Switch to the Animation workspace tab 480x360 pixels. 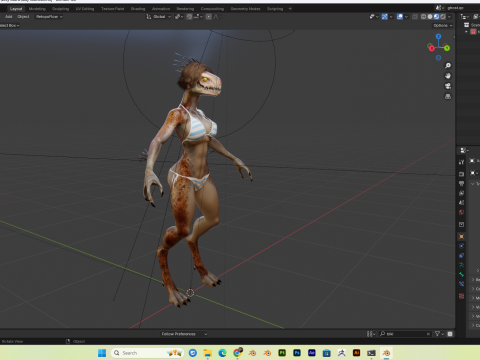coord(161,9)
